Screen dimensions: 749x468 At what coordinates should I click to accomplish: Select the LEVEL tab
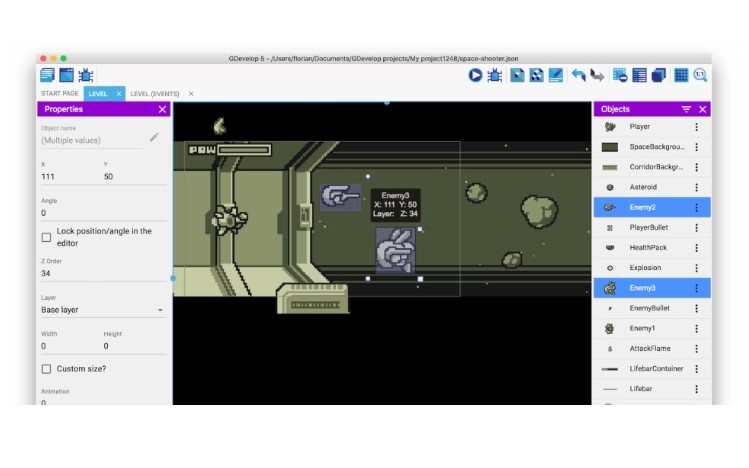(x=98, y=94)
